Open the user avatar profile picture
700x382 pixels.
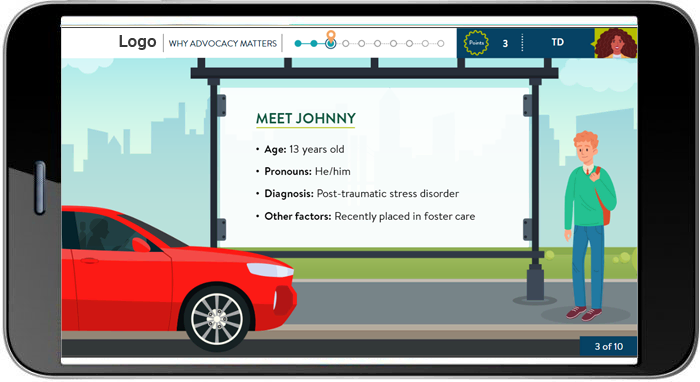616,43
